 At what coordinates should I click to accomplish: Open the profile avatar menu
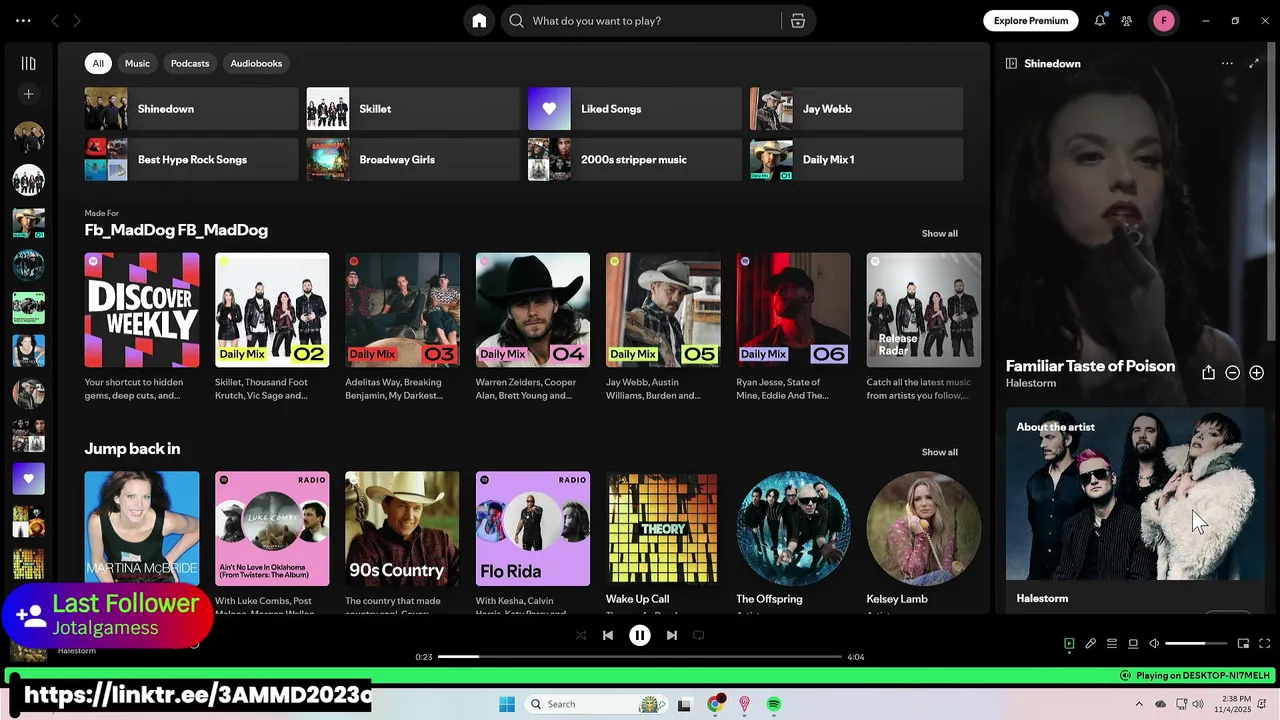[x=1164, y=21]
